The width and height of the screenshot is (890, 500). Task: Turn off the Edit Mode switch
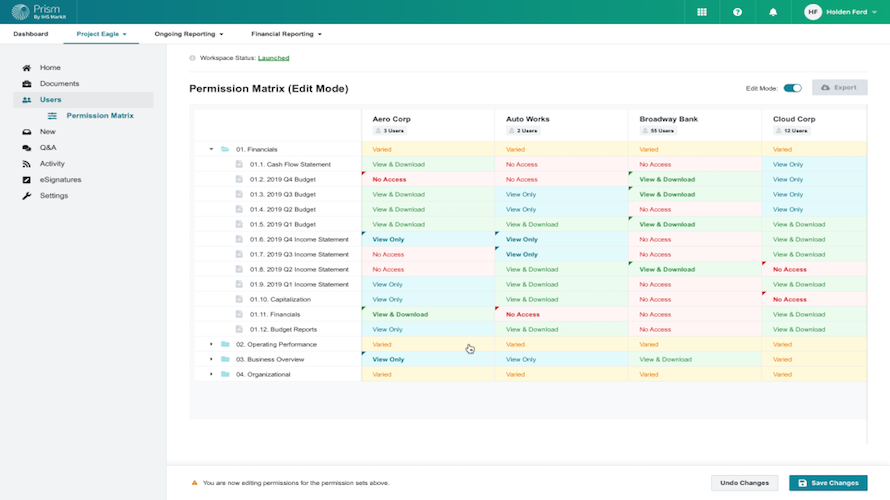click(792, 88)
